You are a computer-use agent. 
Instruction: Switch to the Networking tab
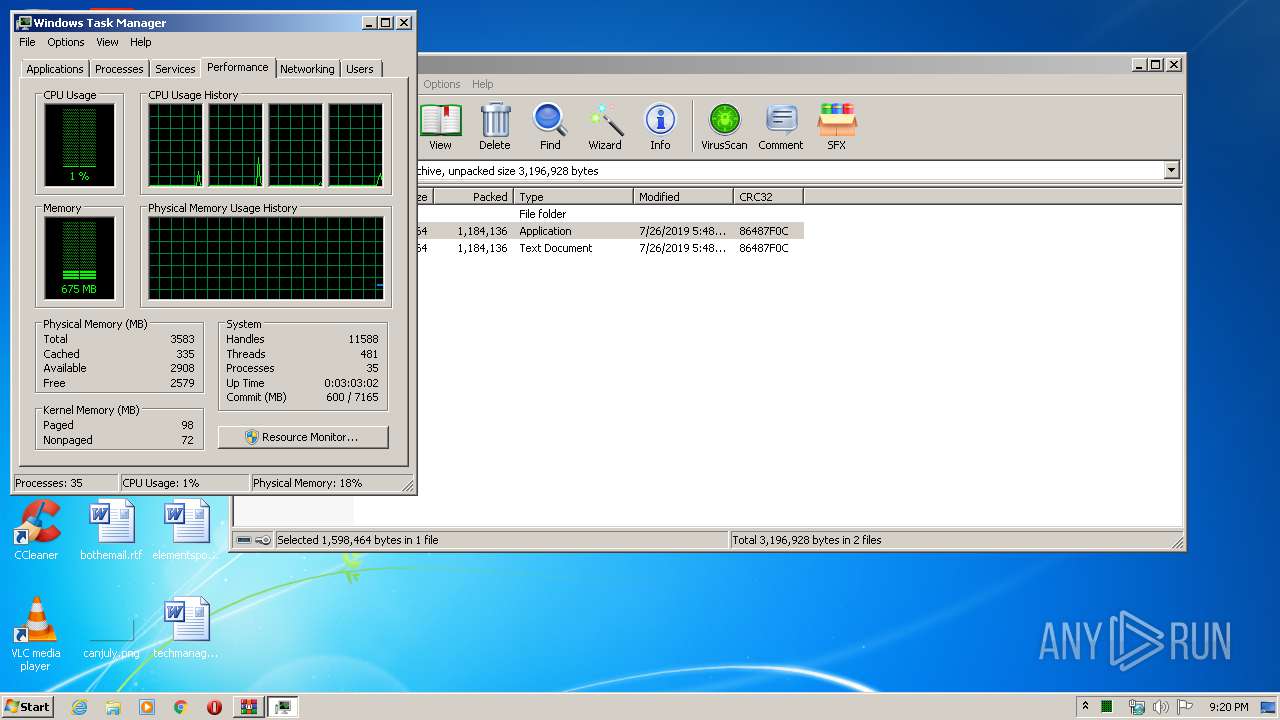point(307,69)
